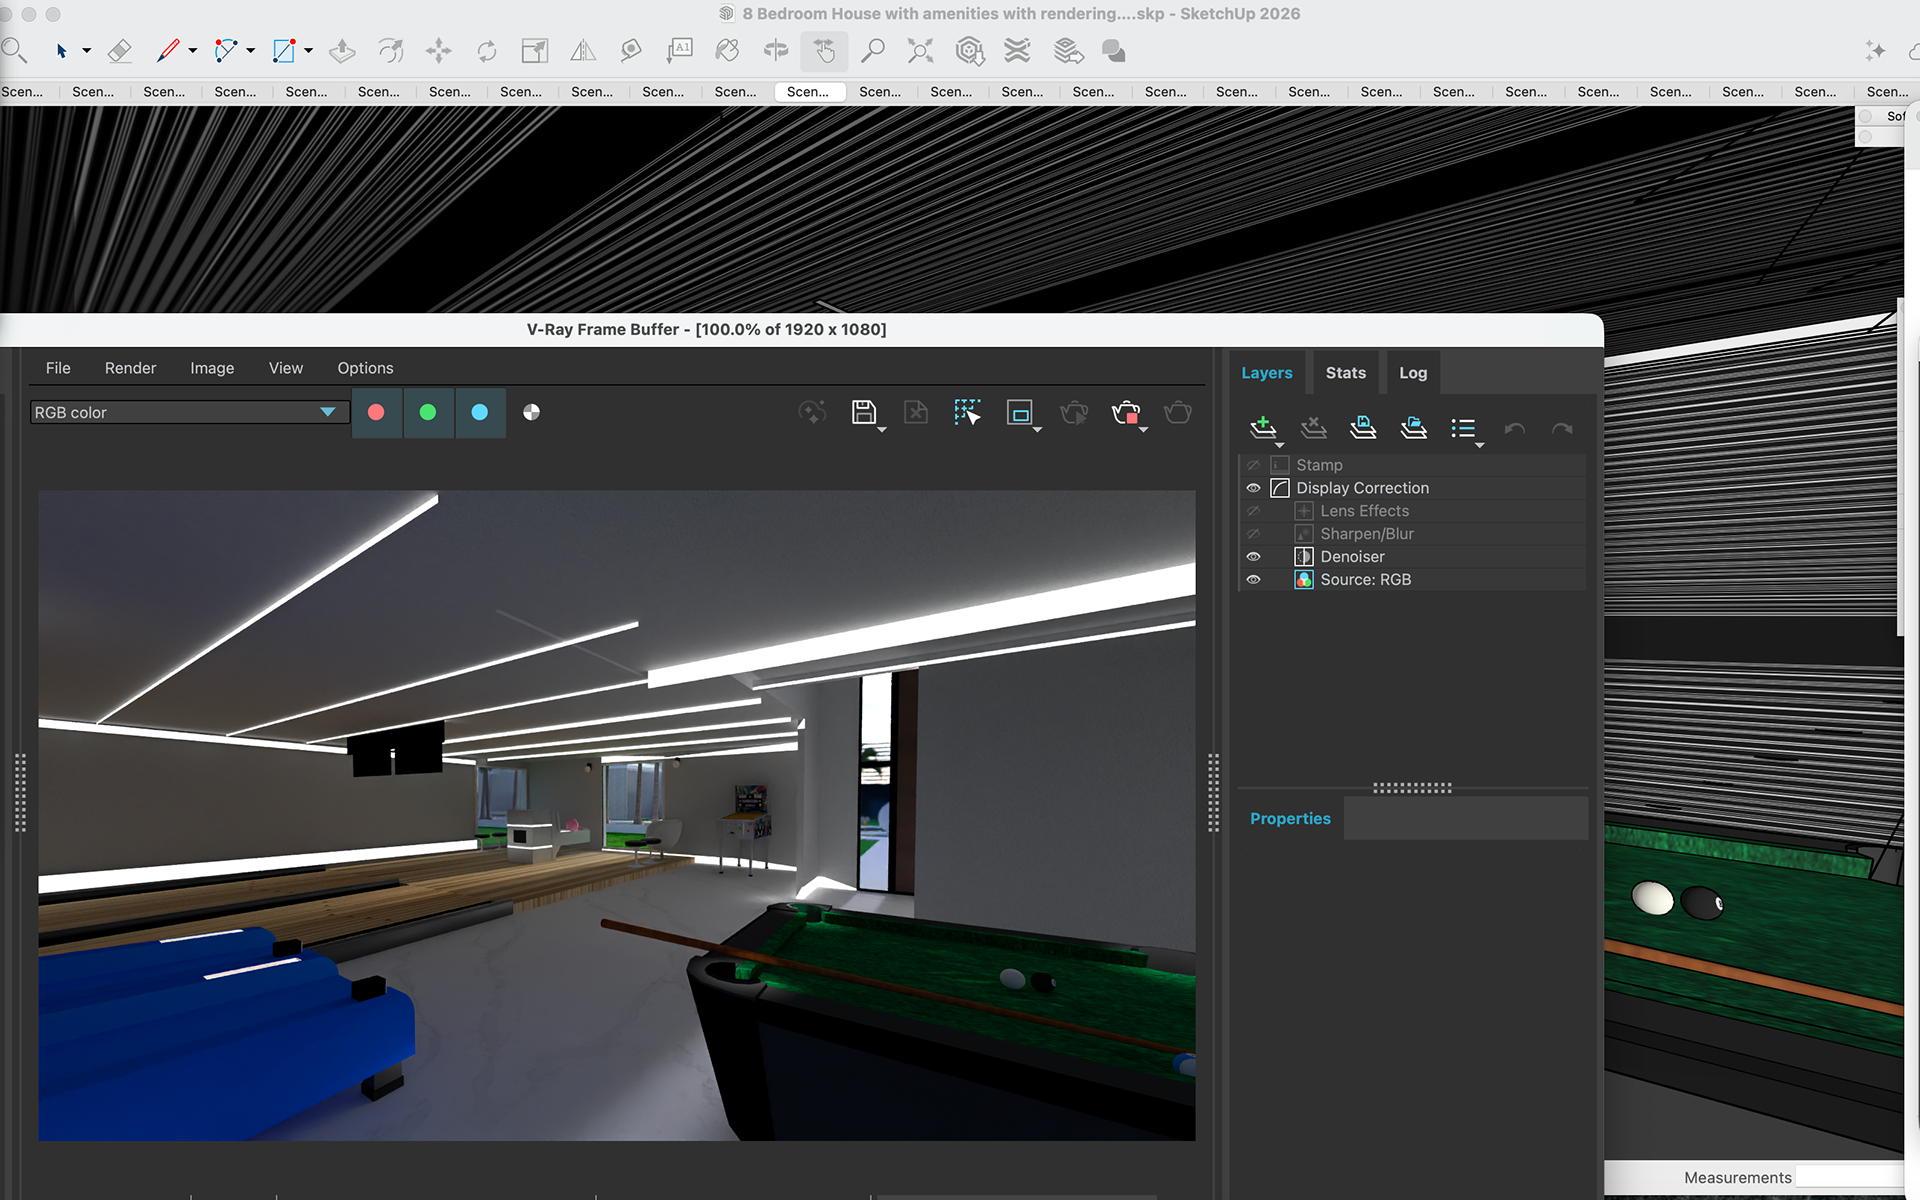
Task: Hide the Source: RGB layer
Action: [1253, 580]
